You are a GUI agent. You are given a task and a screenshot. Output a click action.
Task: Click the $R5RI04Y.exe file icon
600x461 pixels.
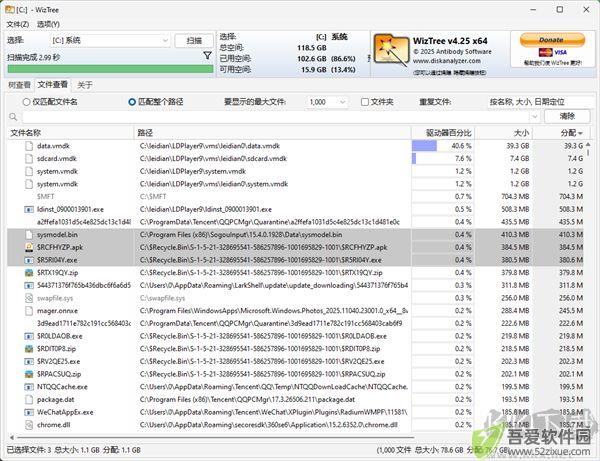pyautogui.click(x=29, y=260)
